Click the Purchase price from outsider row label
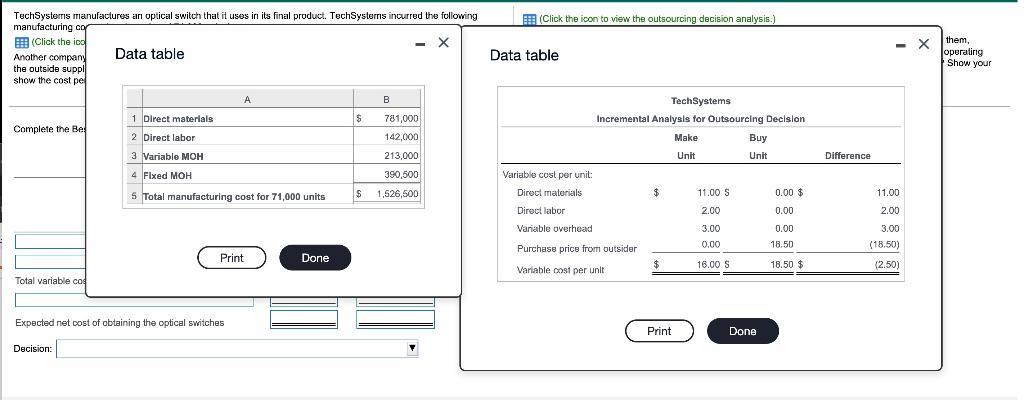This screenshot has width=1024, height=400. pos(577,249)
